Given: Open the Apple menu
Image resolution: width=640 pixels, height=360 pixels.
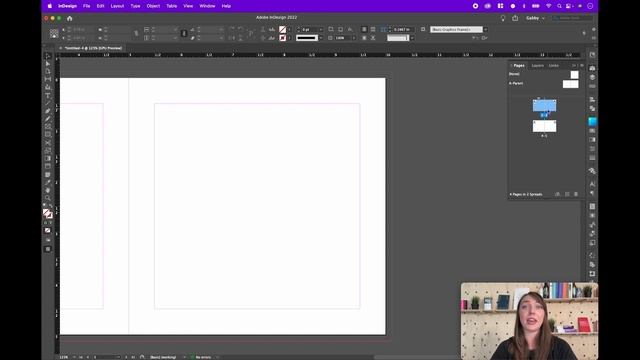Looking at the screenshot, I should pyautogui.click(x=50, y=6).
